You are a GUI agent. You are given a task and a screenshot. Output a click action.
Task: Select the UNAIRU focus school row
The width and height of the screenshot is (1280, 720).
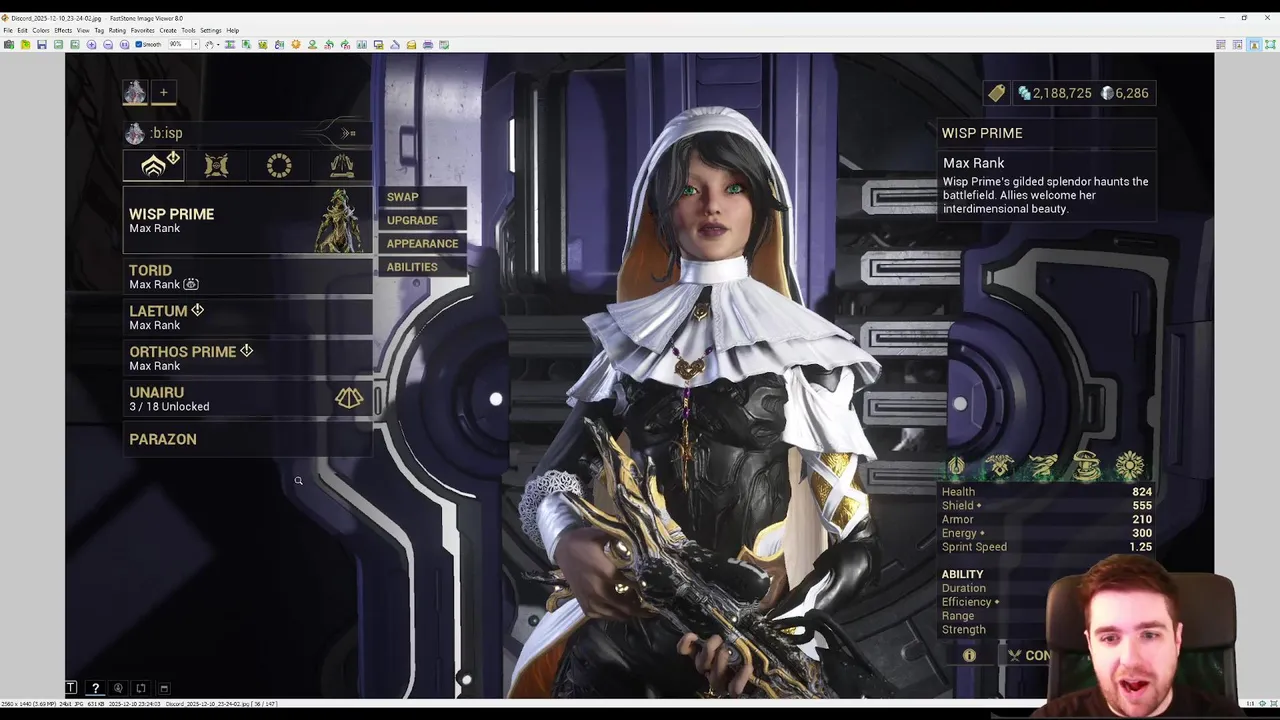[247, 399]
